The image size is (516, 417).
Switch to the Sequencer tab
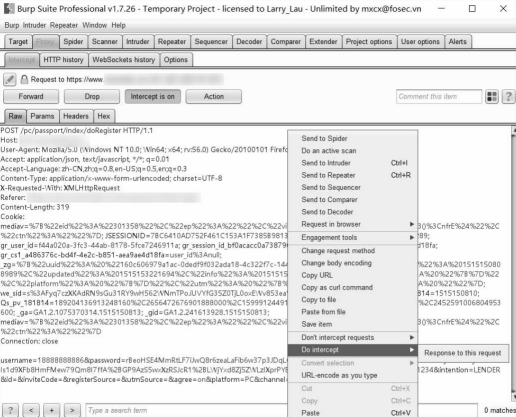tap(211, 42)
